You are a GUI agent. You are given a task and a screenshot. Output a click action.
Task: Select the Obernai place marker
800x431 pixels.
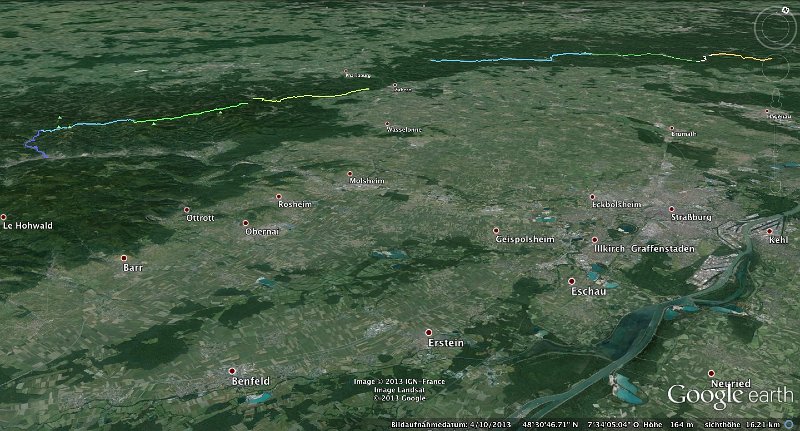246,223
